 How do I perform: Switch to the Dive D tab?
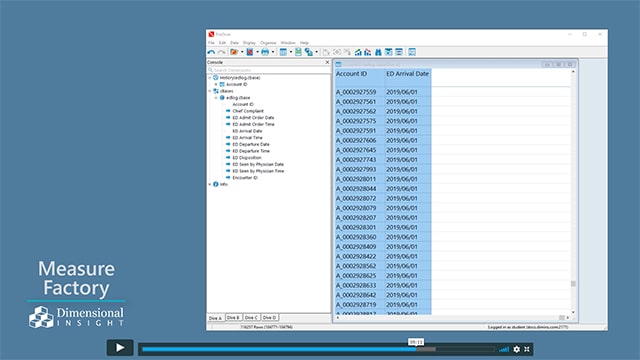270,317
